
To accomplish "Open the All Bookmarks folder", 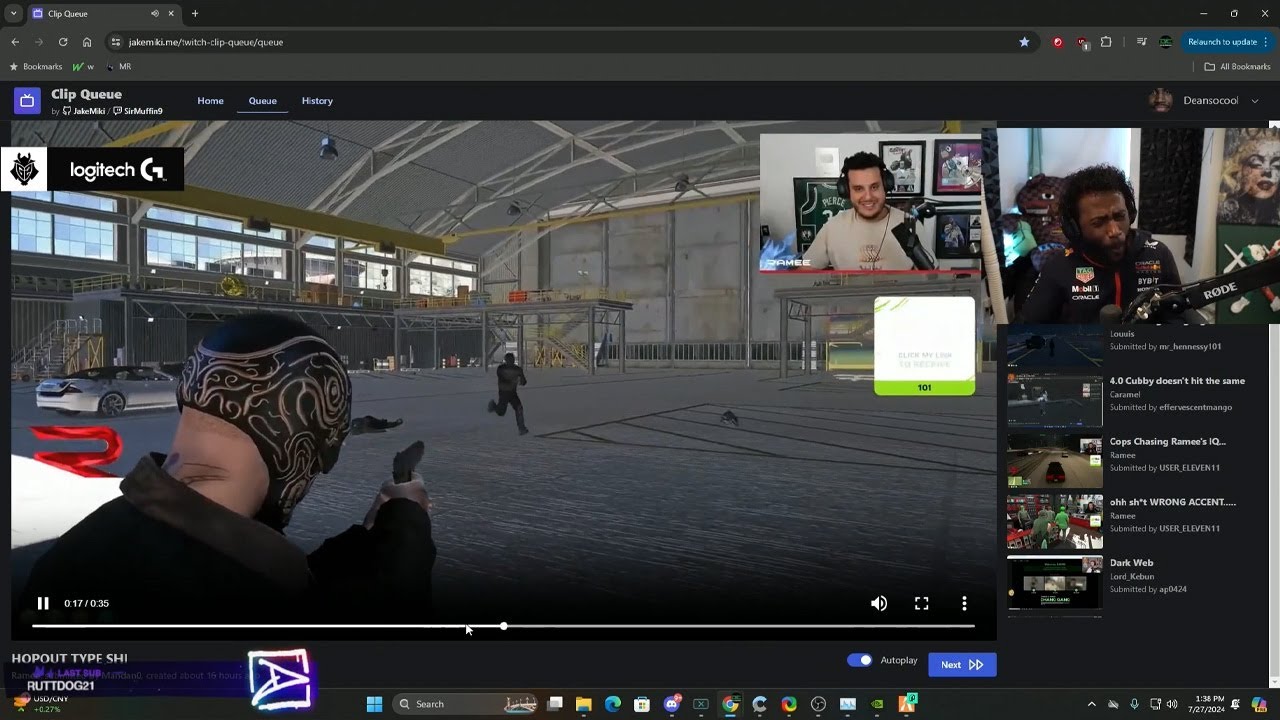I will [1237, 67].
